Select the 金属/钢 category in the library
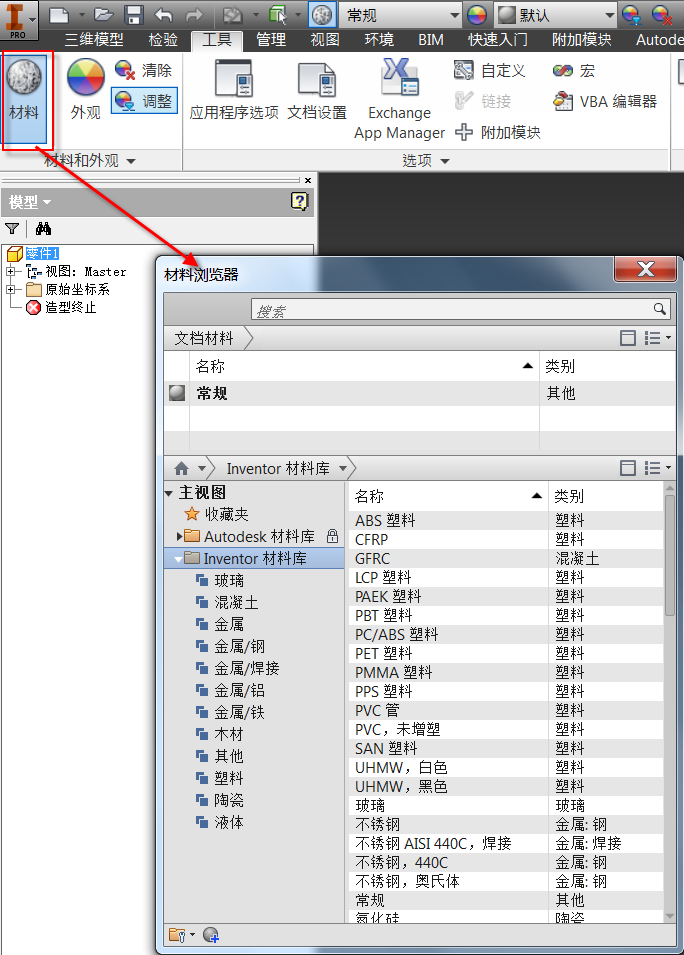This screenshot has width=684, height=955. pyautogui.click(x=240, y=646)
